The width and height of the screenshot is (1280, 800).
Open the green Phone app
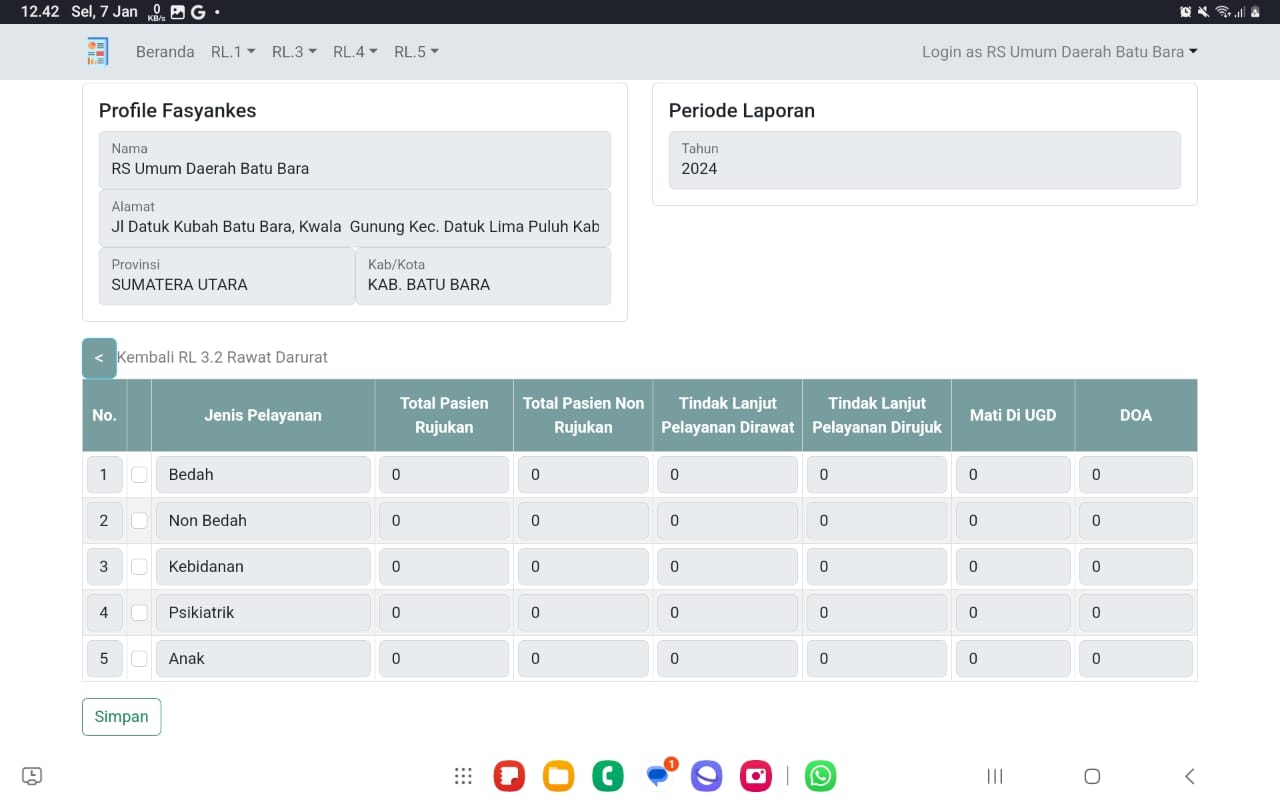point(607,776)
